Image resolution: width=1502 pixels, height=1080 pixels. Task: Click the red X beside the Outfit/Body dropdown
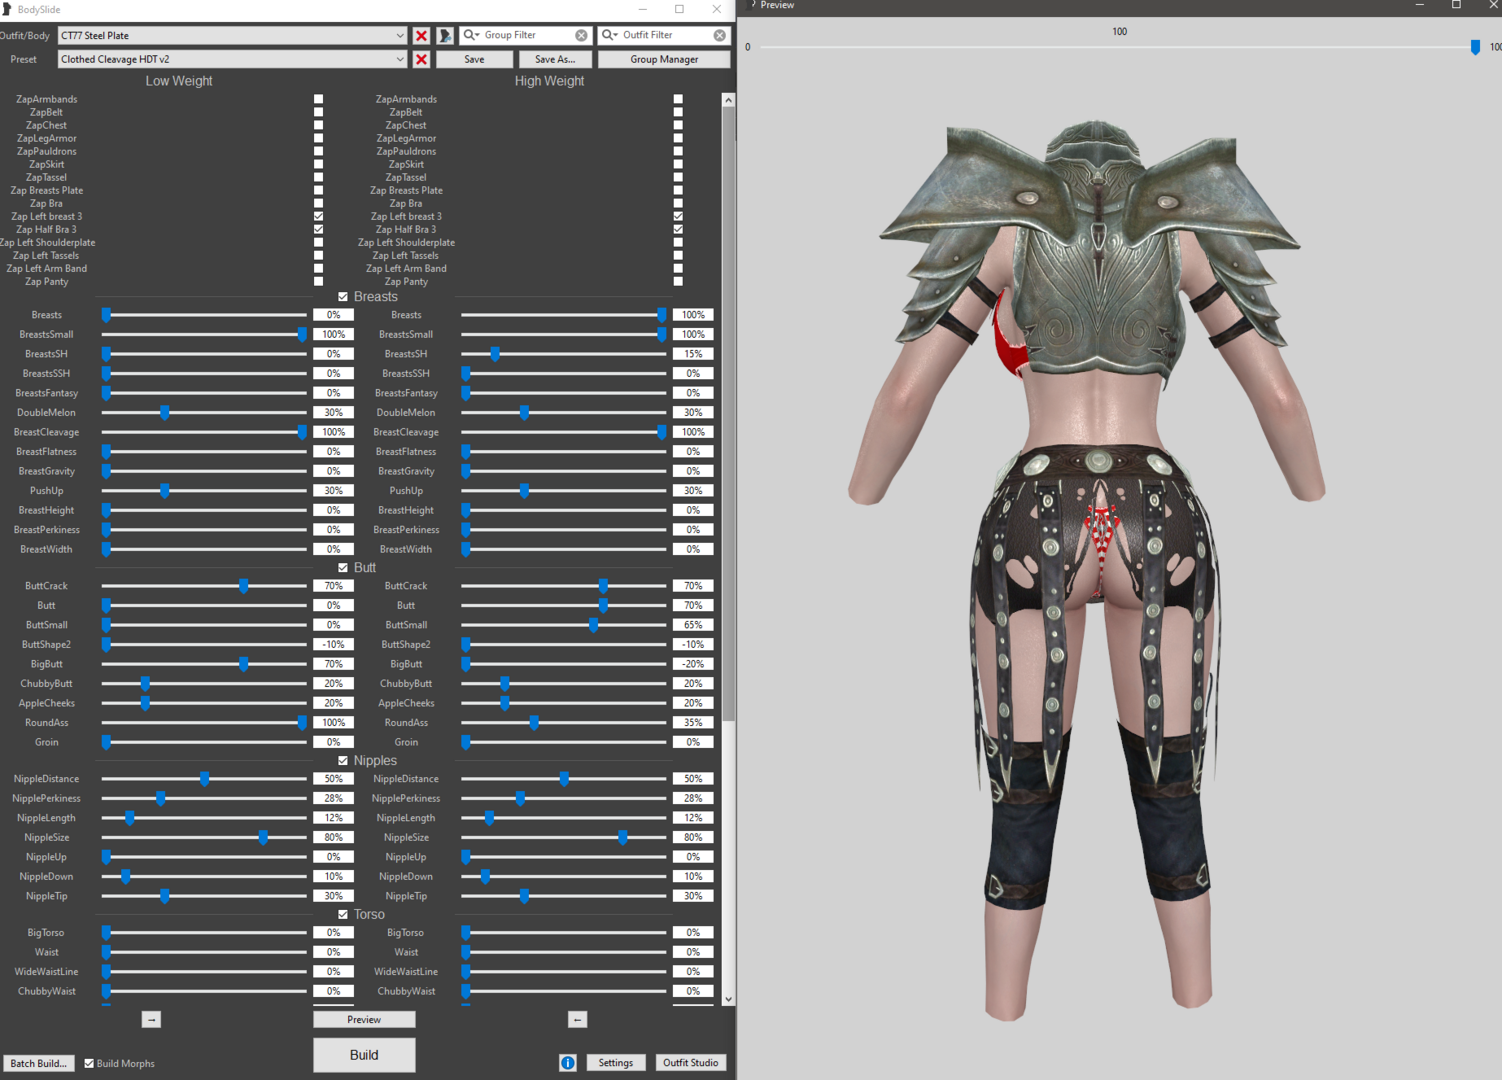421,35
